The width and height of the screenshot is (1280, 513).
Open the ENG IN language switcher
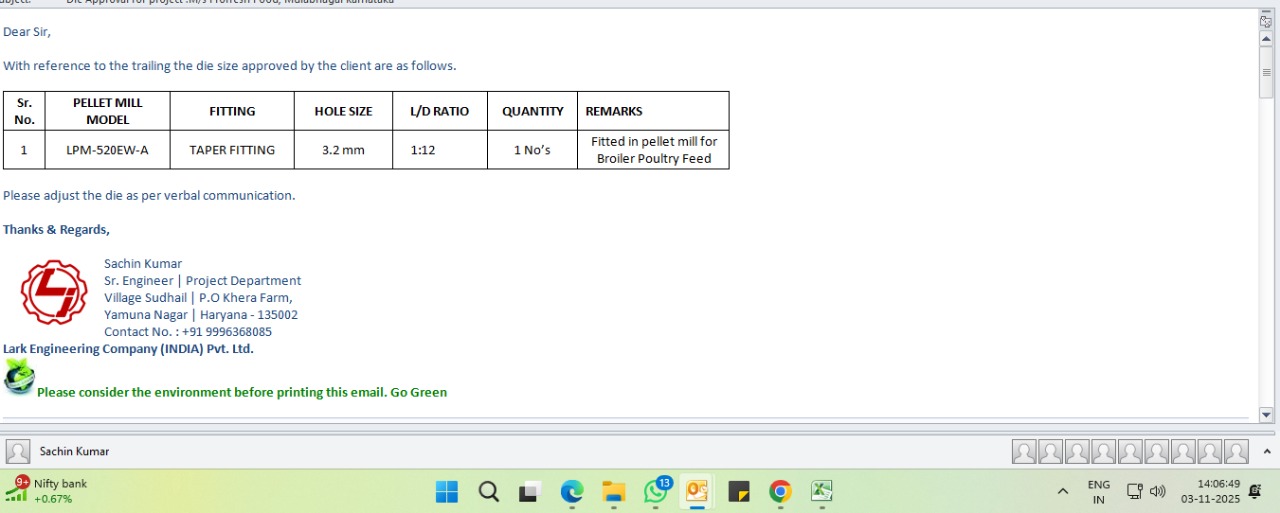tap(1098, 491)
